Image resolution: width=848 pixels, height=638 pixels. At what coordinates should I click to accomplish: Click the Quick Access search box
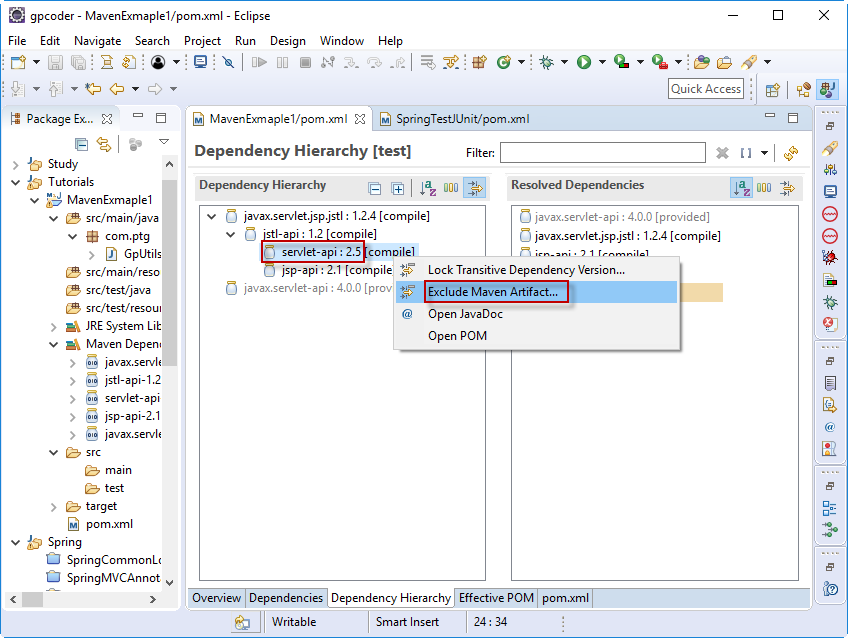pos(705,89)
